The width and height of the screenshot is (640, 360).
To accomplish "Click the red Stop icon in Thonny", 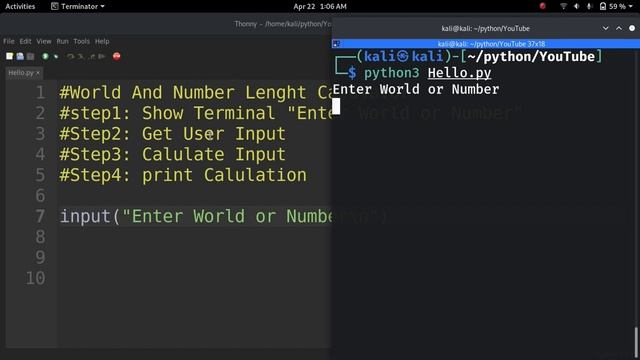I will point(117,56).
